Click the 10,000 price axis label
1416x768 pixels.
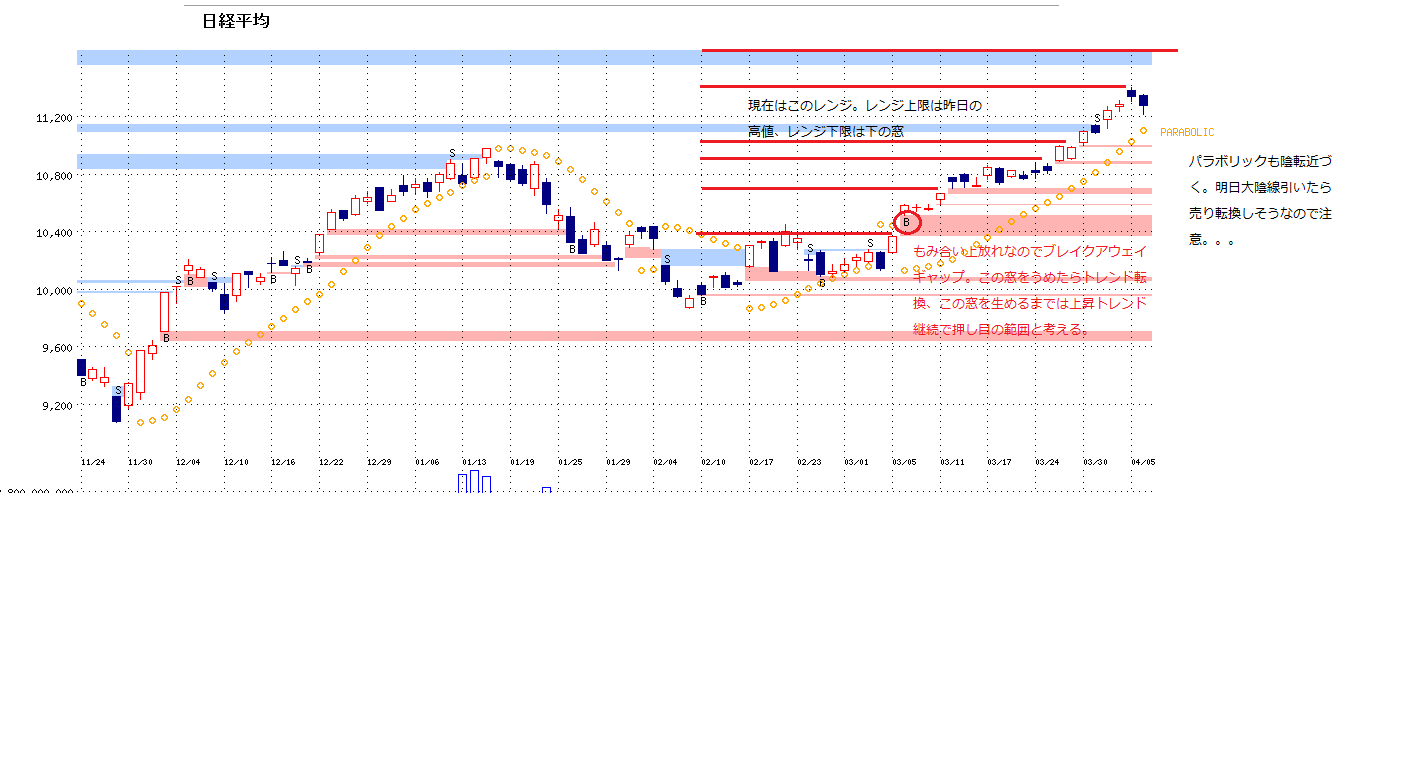tap(54, 291)
